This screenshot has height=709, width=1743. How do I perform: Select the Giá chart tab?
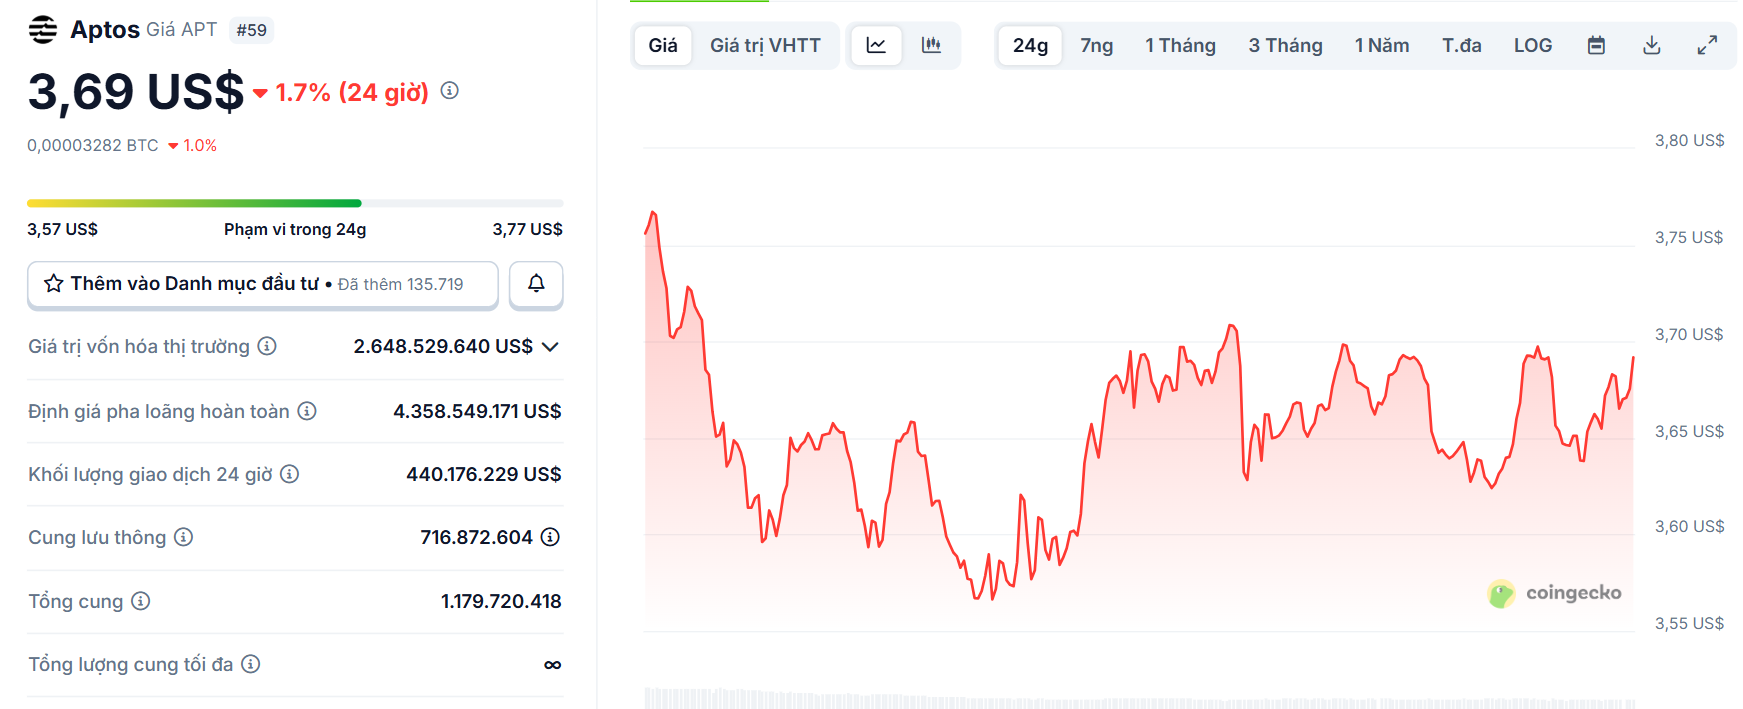click(663, 45)
